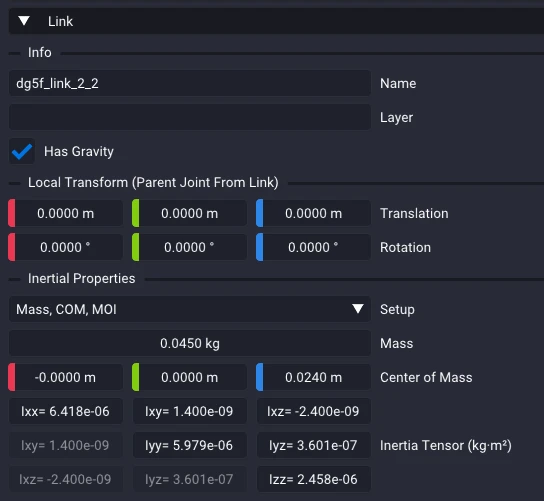Viewport: 544px width, 501px height.
Task: Click the Inertia Tensor (kg·m²) label
Action: tap(446, 445)
